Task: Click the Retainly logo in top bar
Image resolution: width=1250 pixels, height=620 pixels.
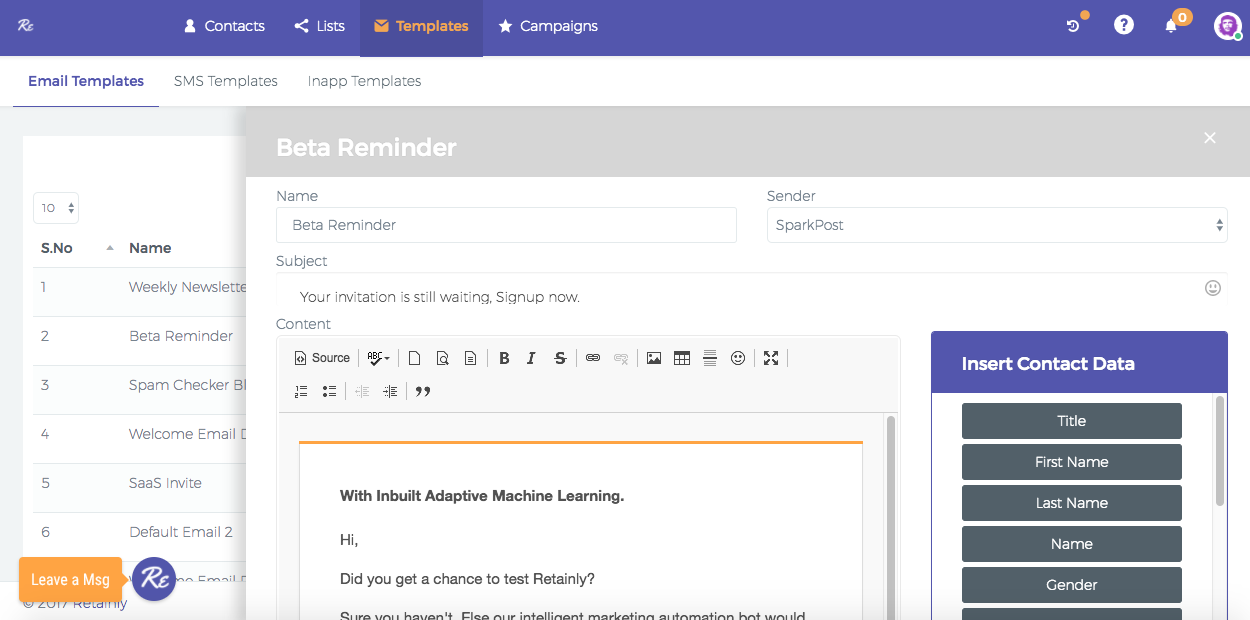Action: 26,26
